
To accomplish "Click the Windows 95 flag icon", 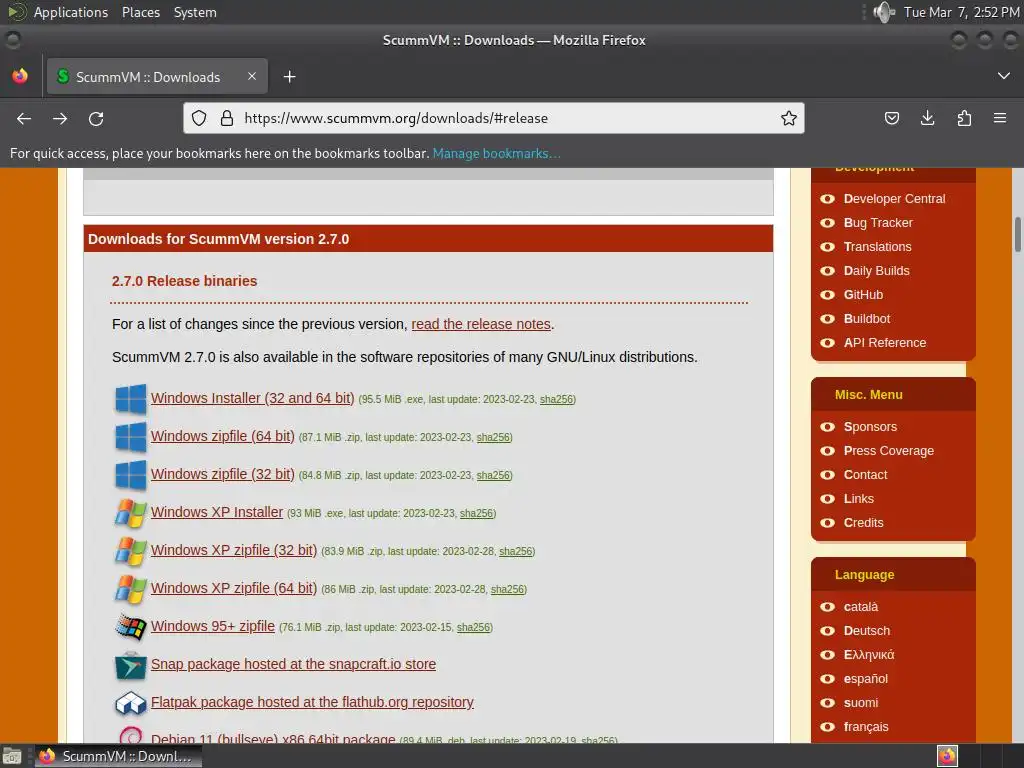I will click(131, 626).
